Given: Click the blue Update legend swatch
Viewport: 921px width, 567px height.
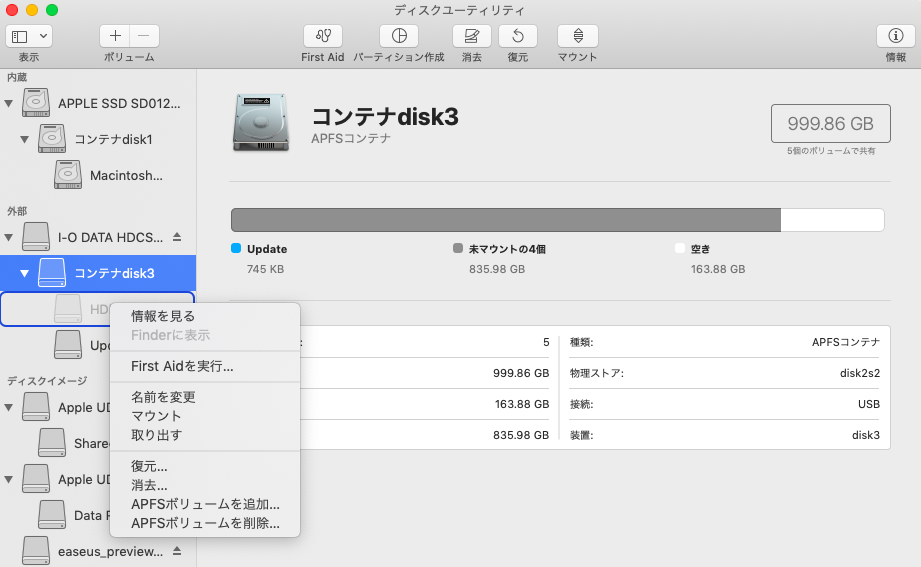Looking at the screenshot, I should tap(236, 249).
